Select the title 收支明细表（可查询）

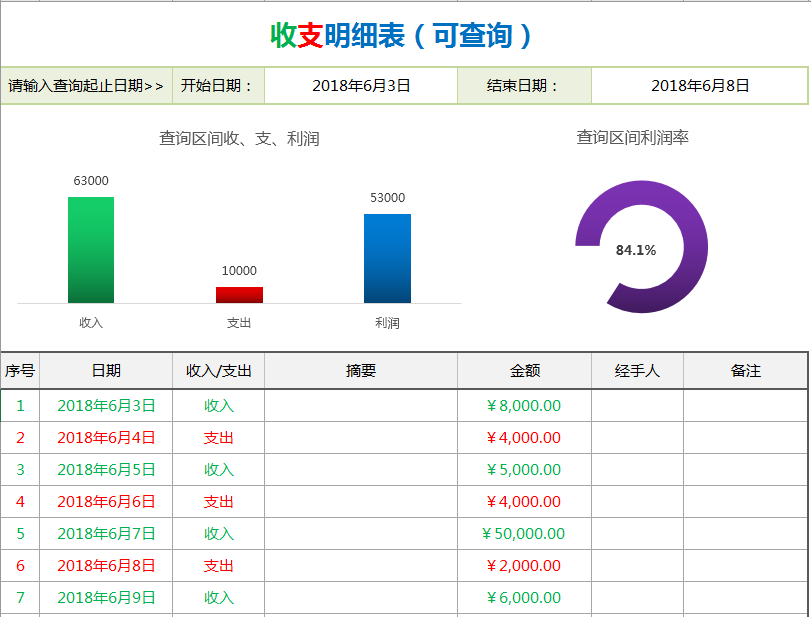coord(401,35)
